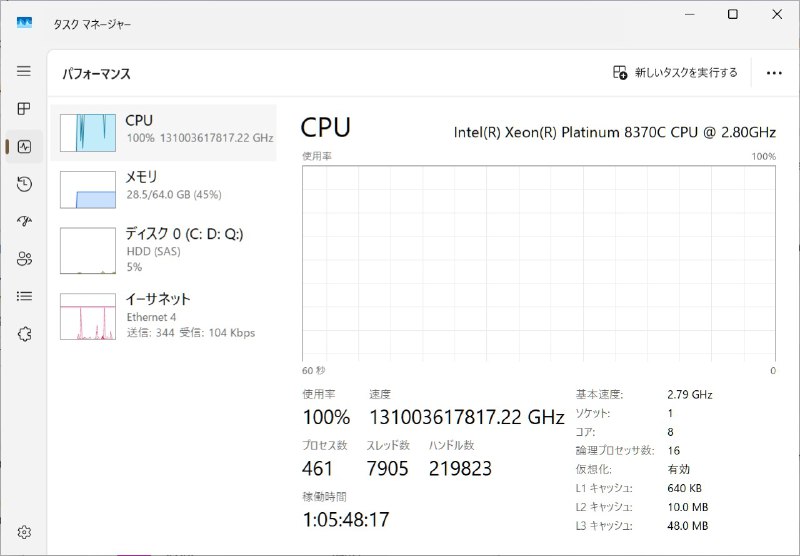Screen dimensions: 800x556
Task: Select the CPU performance entry
Action: (x=163, y=133)
